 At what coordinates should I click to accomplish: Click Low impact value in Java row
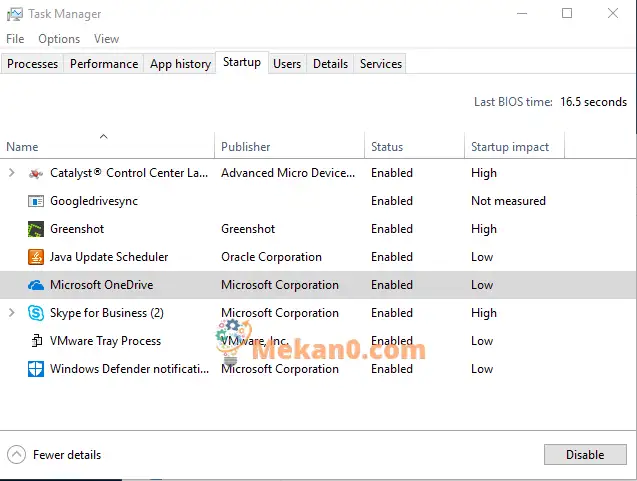pos(482,257)
